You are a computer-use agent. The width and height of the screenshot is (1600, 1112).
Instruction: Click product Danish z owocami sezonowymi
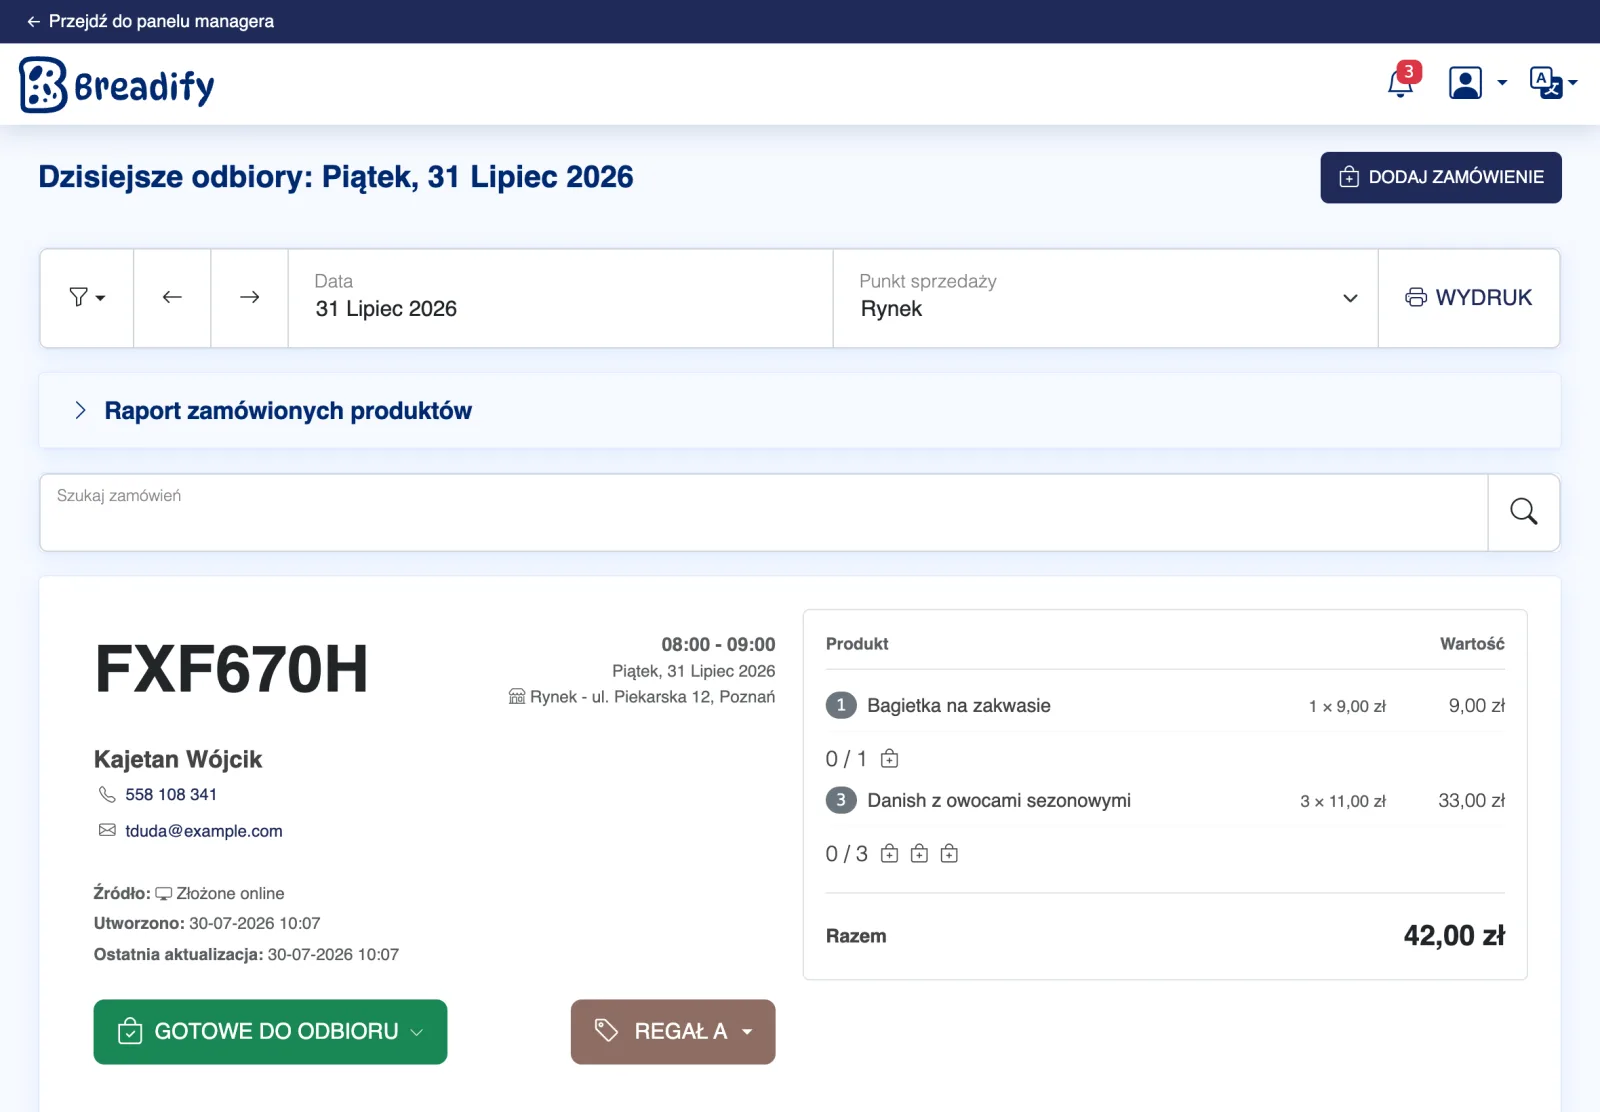(999, 801)
